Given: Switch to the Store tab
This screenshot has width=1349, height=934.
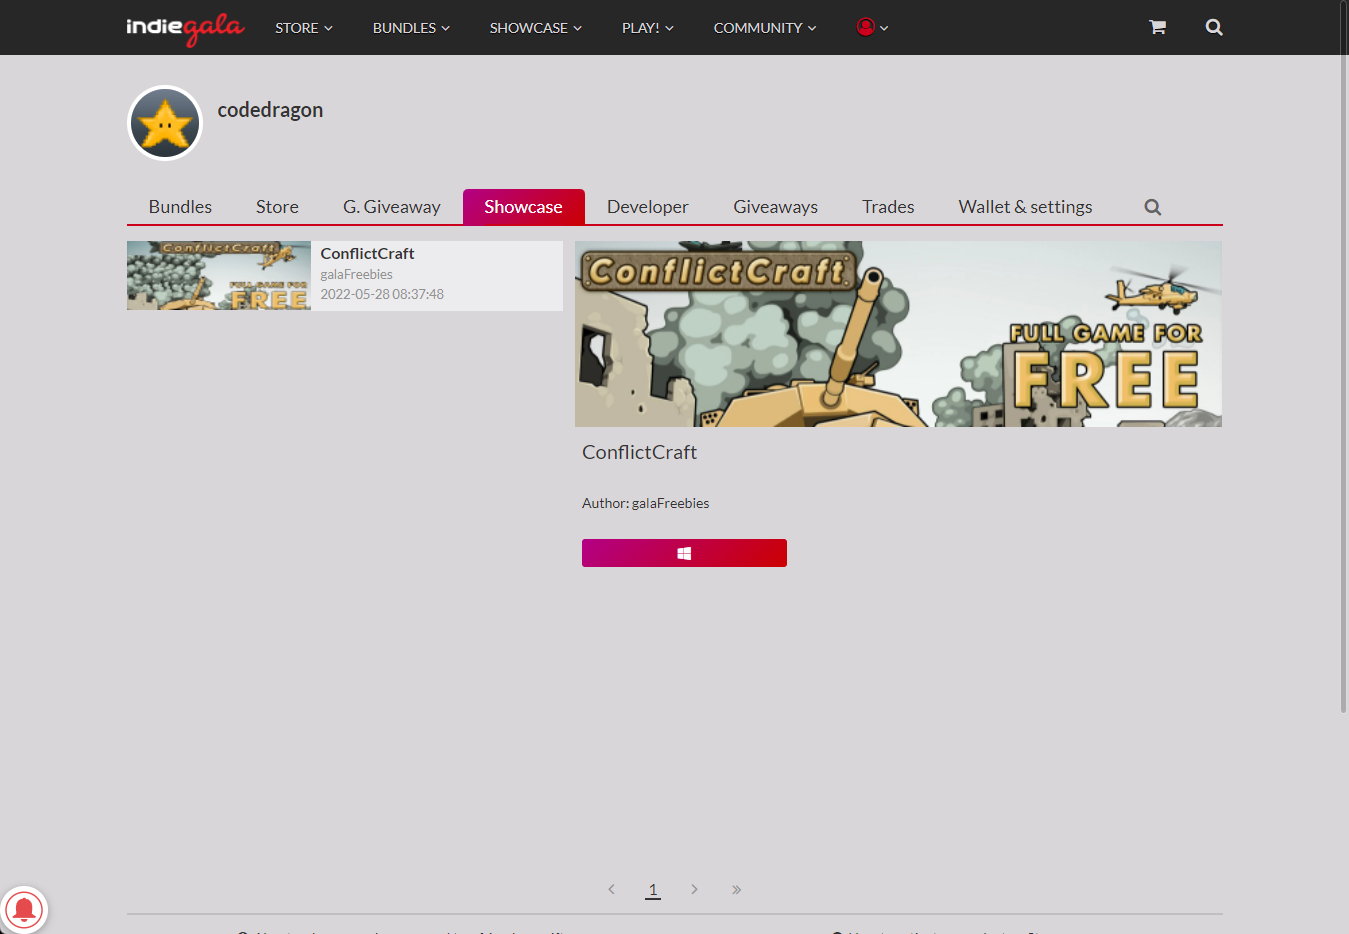Looking at the screenshot, I should (x=277, y=207).
